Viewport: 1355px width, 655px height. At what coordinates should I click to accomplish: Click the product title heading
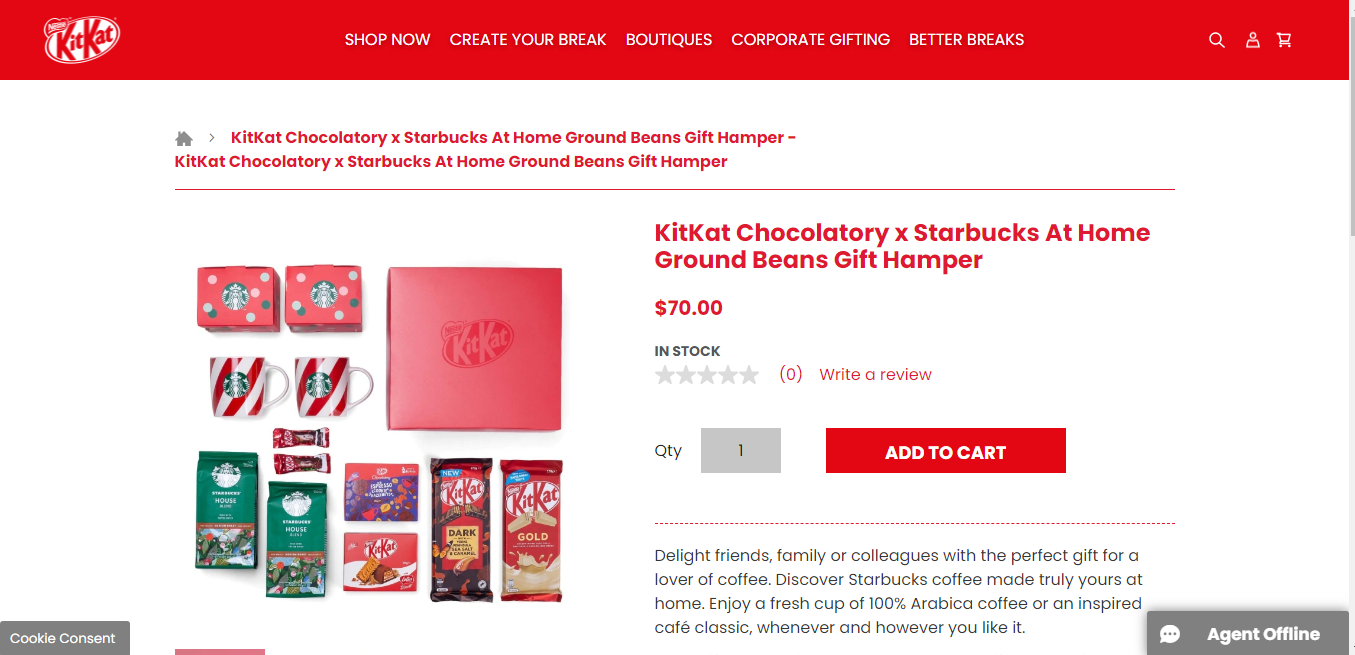(x=902, y=246)
